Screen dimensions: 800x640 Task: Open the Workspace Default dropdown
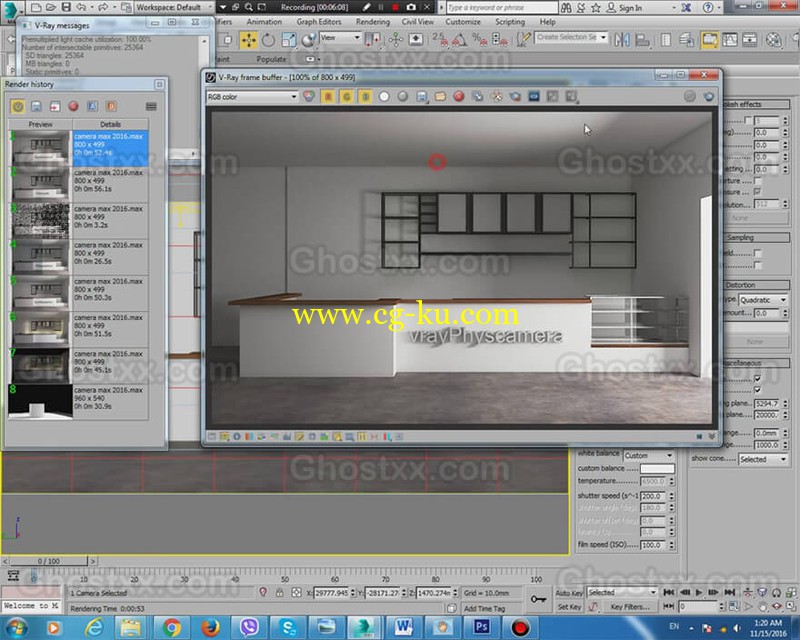pyautogui.click(x=174, y=8)
